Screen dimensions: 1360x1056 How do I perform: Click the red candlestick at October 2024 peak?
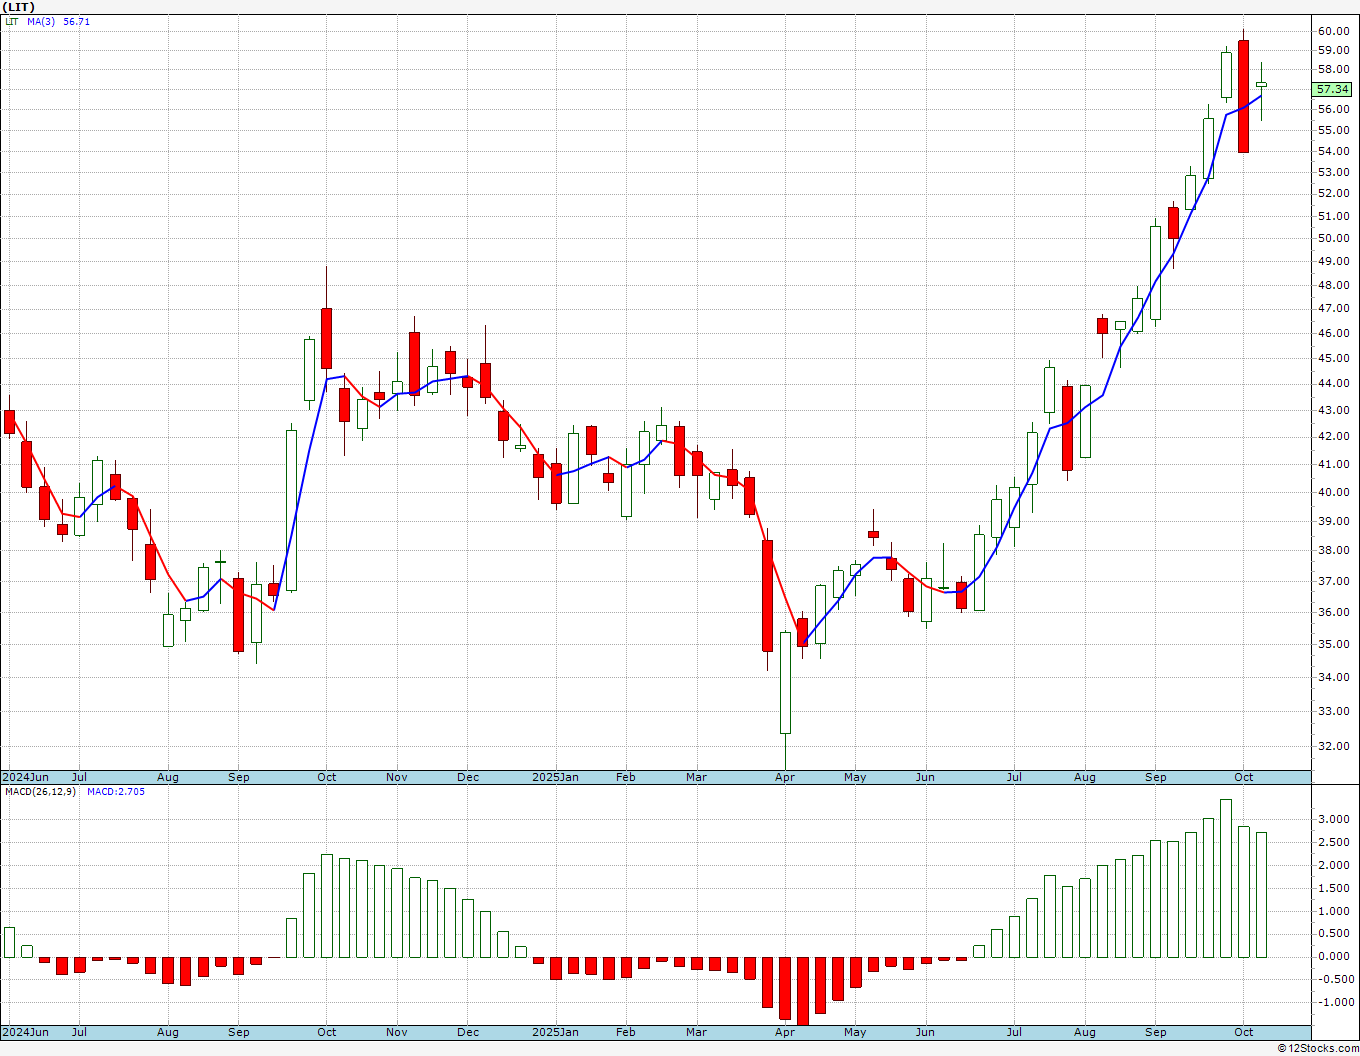tap(326, 338)
